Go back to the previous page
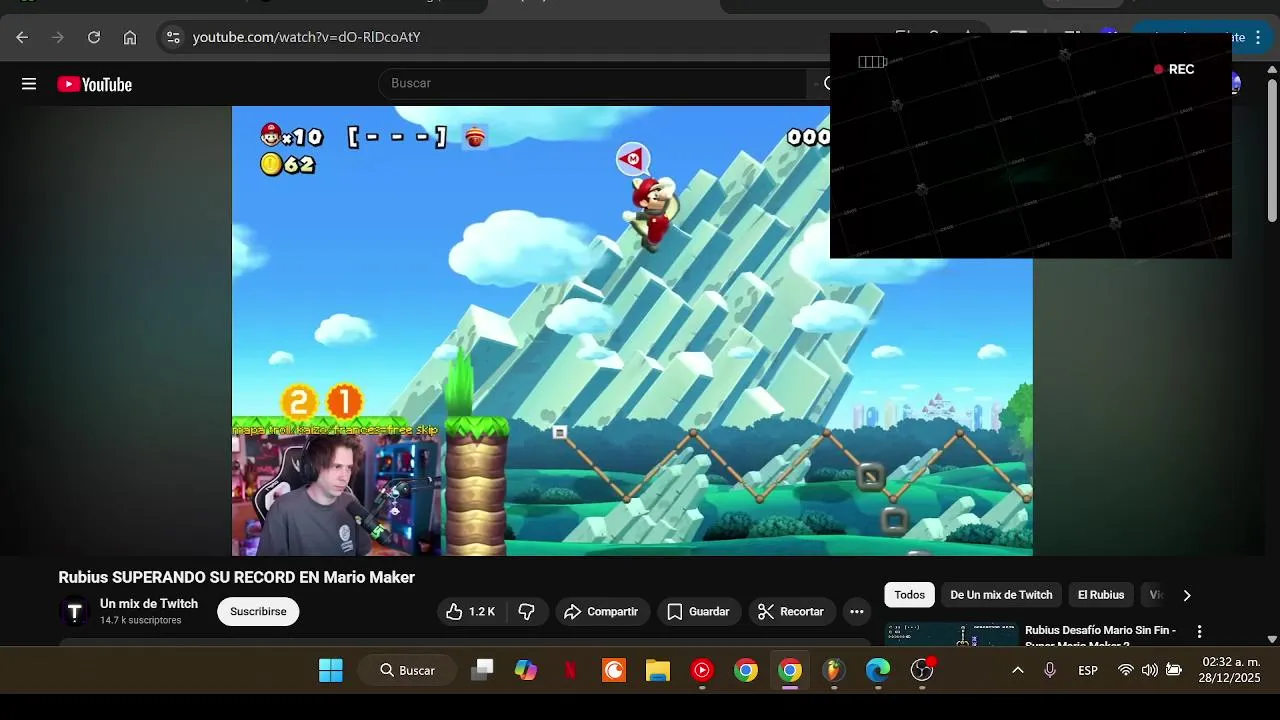 point(22,37)
